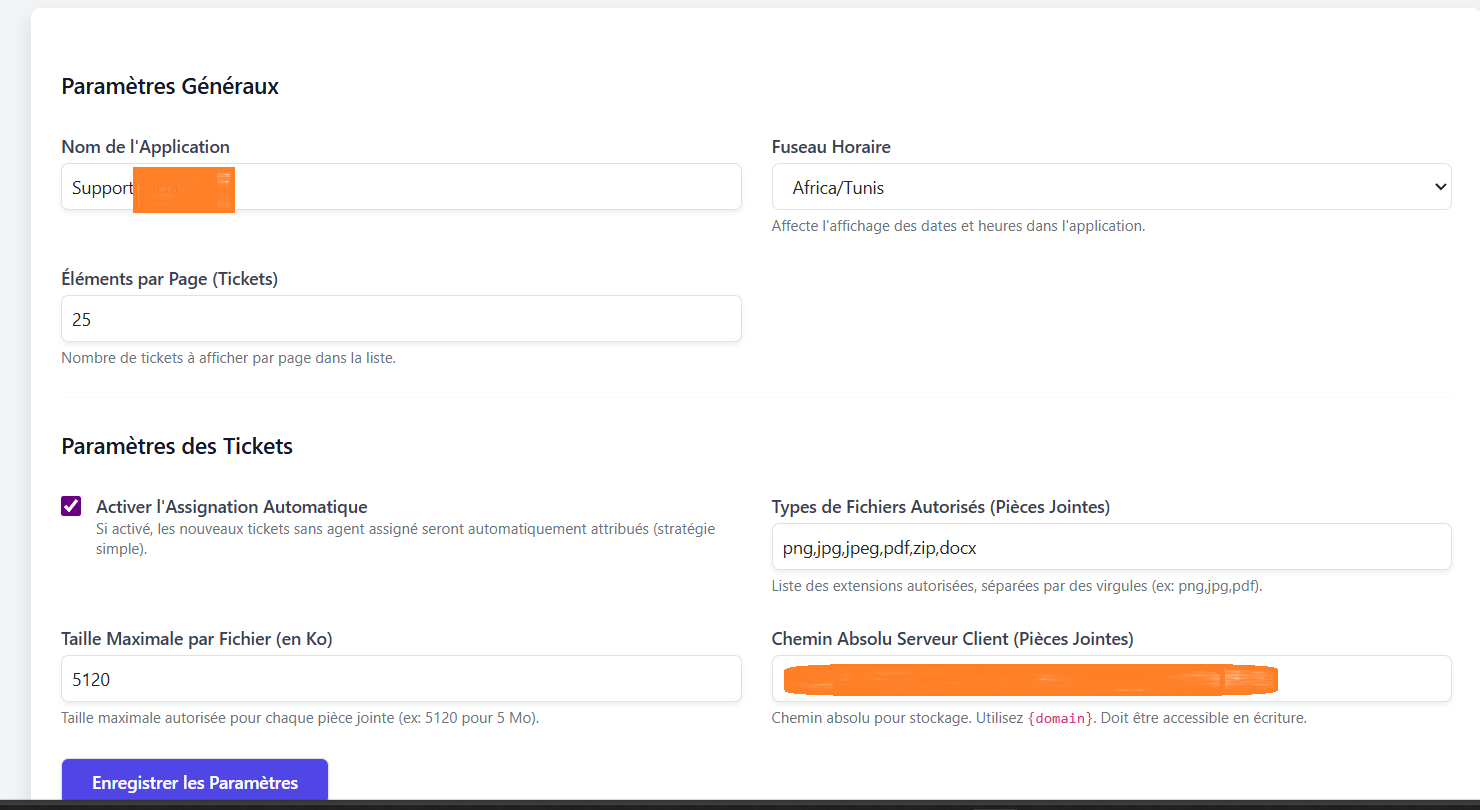1480x810 pixels.
Task: Click the Paramètres des Tickets heading
Action: click(176, 446)
